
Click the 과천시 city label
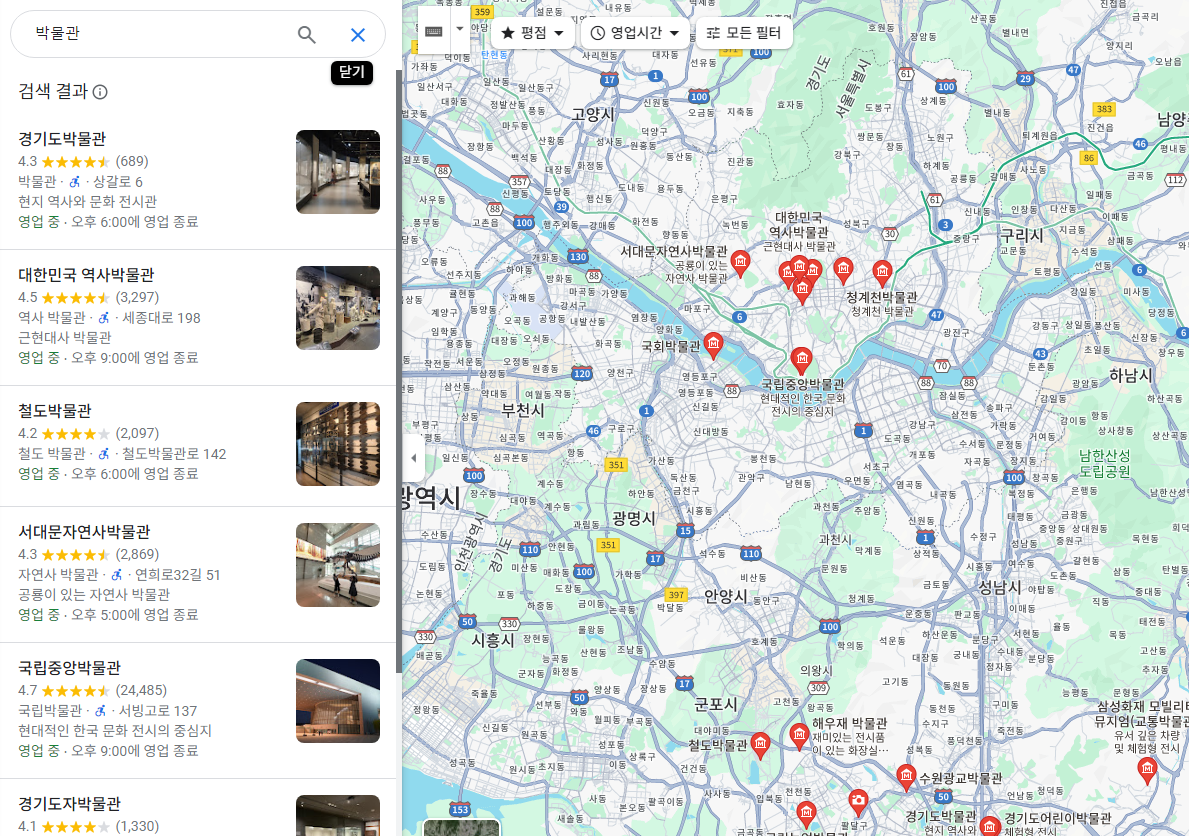[x=834, y=539]
